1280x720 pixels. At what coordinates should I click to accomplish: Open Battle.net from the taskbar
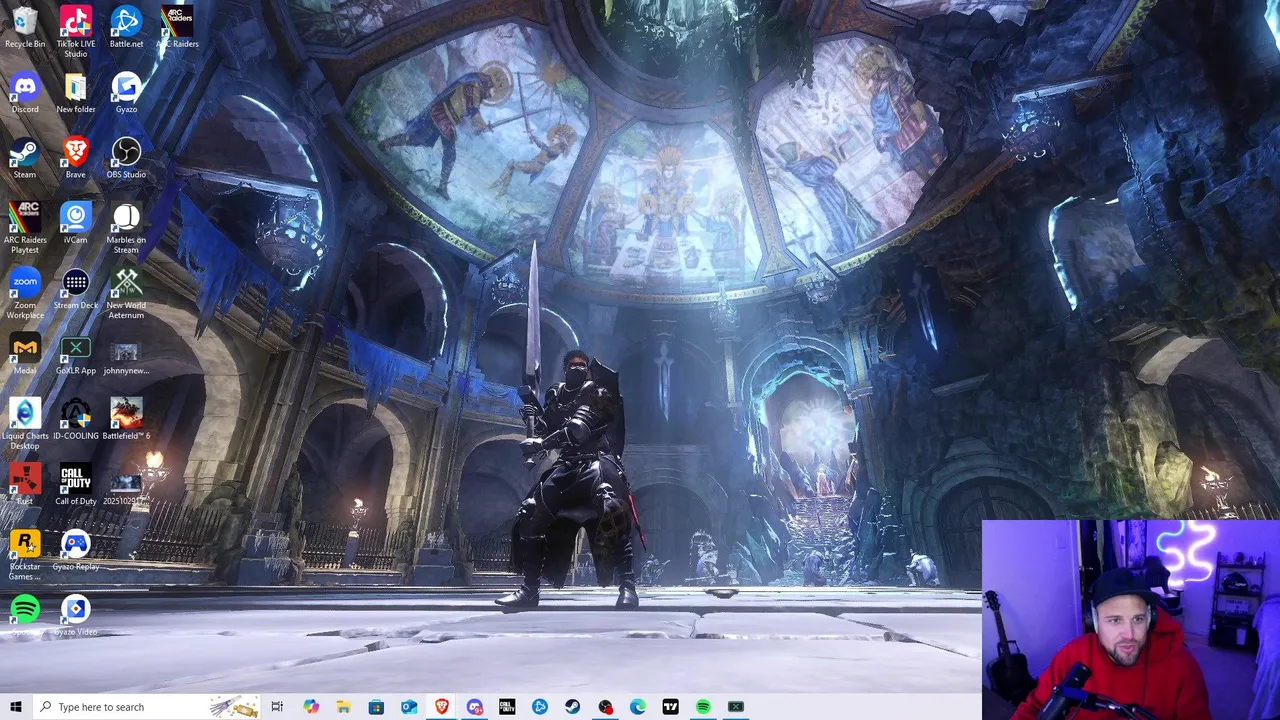click(x=540, y=707)
